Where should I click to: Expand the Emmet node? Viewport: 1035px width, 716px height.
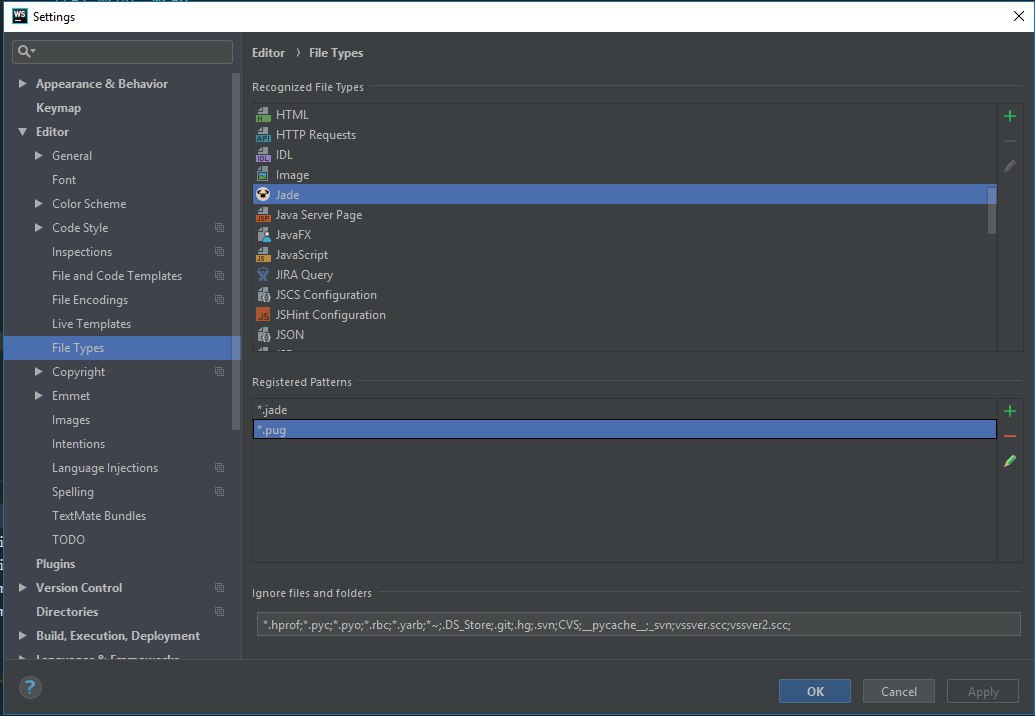tap(39, 396)
